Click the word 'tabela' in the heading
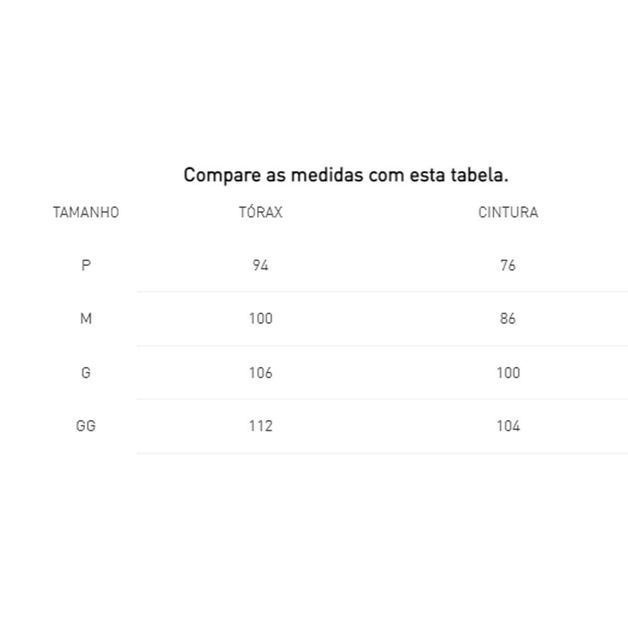This screenshot has height=628, width=628. (477, 175)
